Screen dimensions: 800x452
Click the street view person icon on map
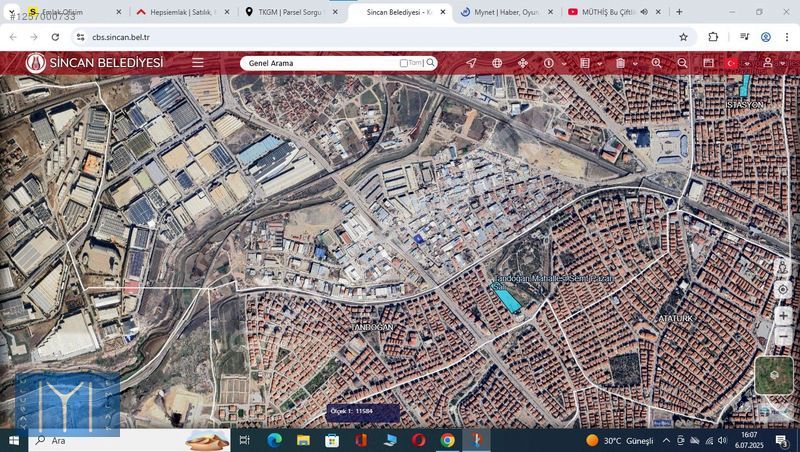[x=783, y=268]
